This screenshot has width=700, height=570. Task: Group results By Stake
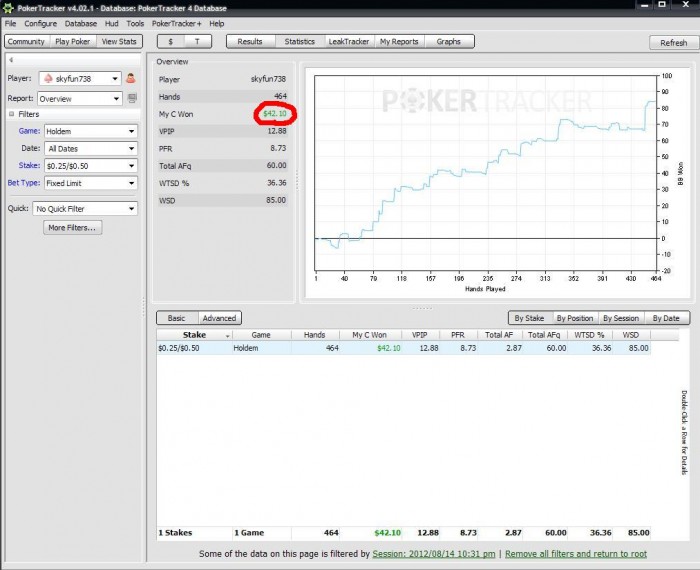click(x=529, y=318)
